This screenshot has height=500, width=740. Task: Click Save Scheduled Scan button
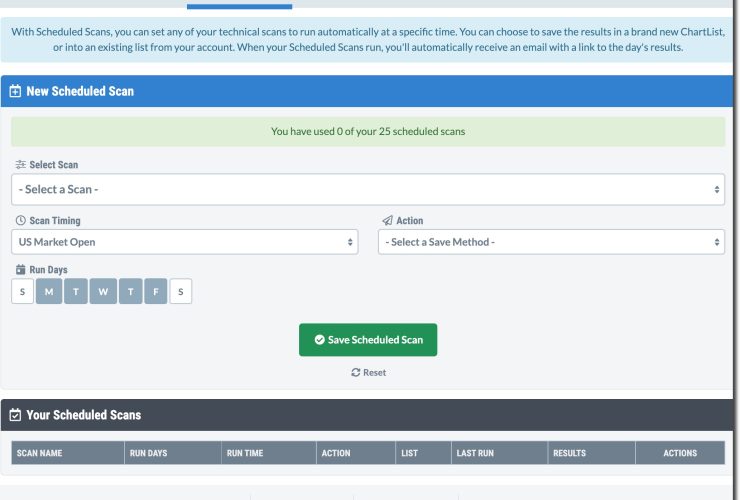pos(368,340)
